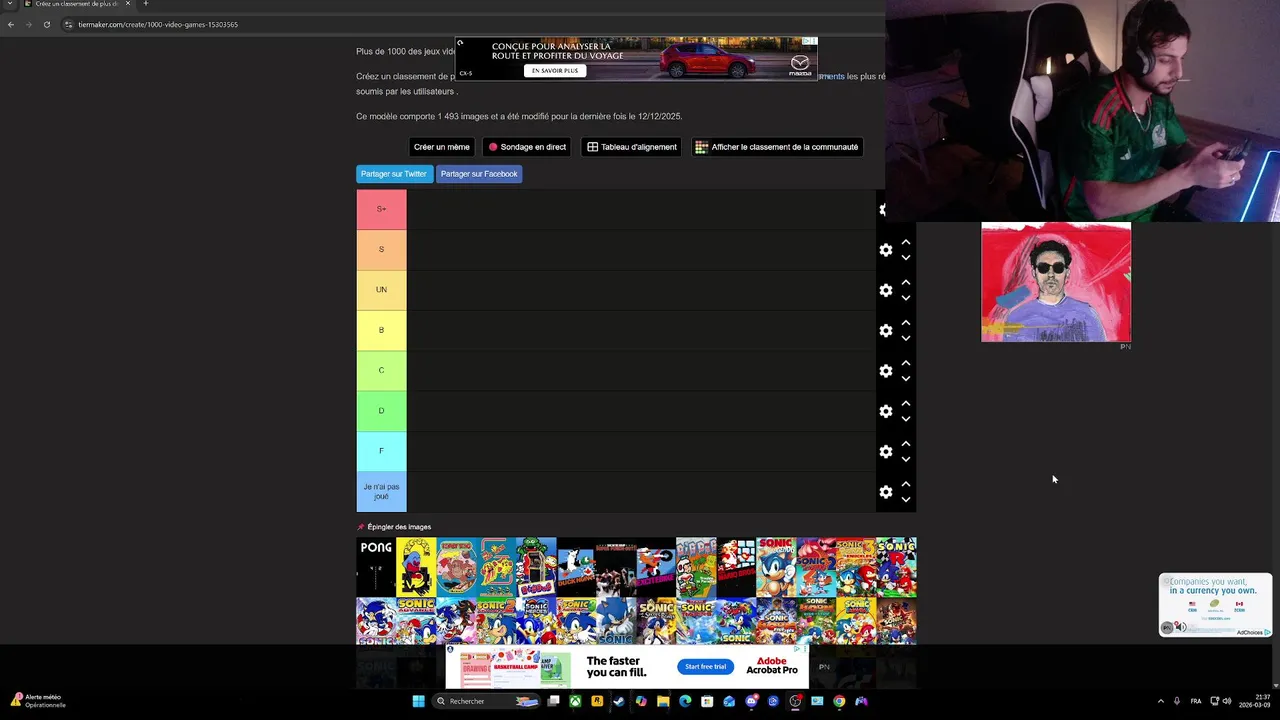Select the Excitebike game thumbnail
This screenshot has height=720, width=1280.
[656, 567]
